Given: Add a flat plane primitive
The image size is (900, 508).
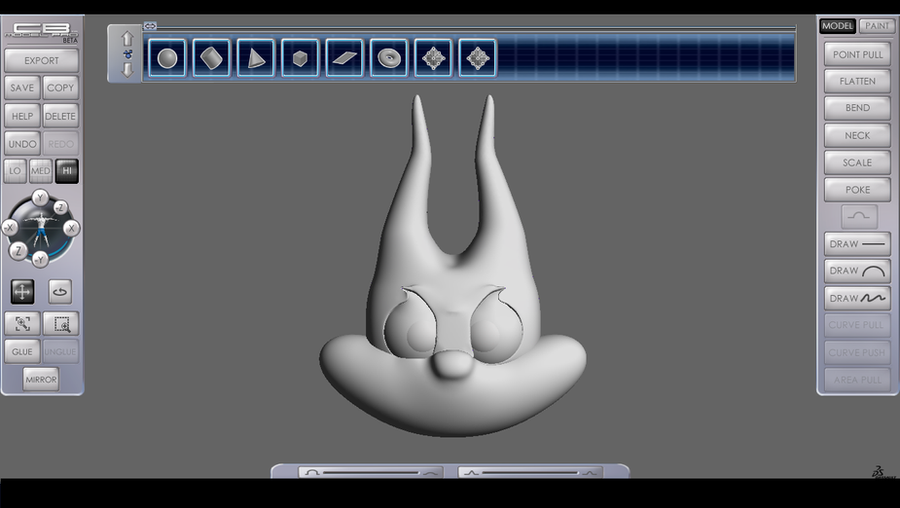Looking at the screenshot, I should point(344,58).
